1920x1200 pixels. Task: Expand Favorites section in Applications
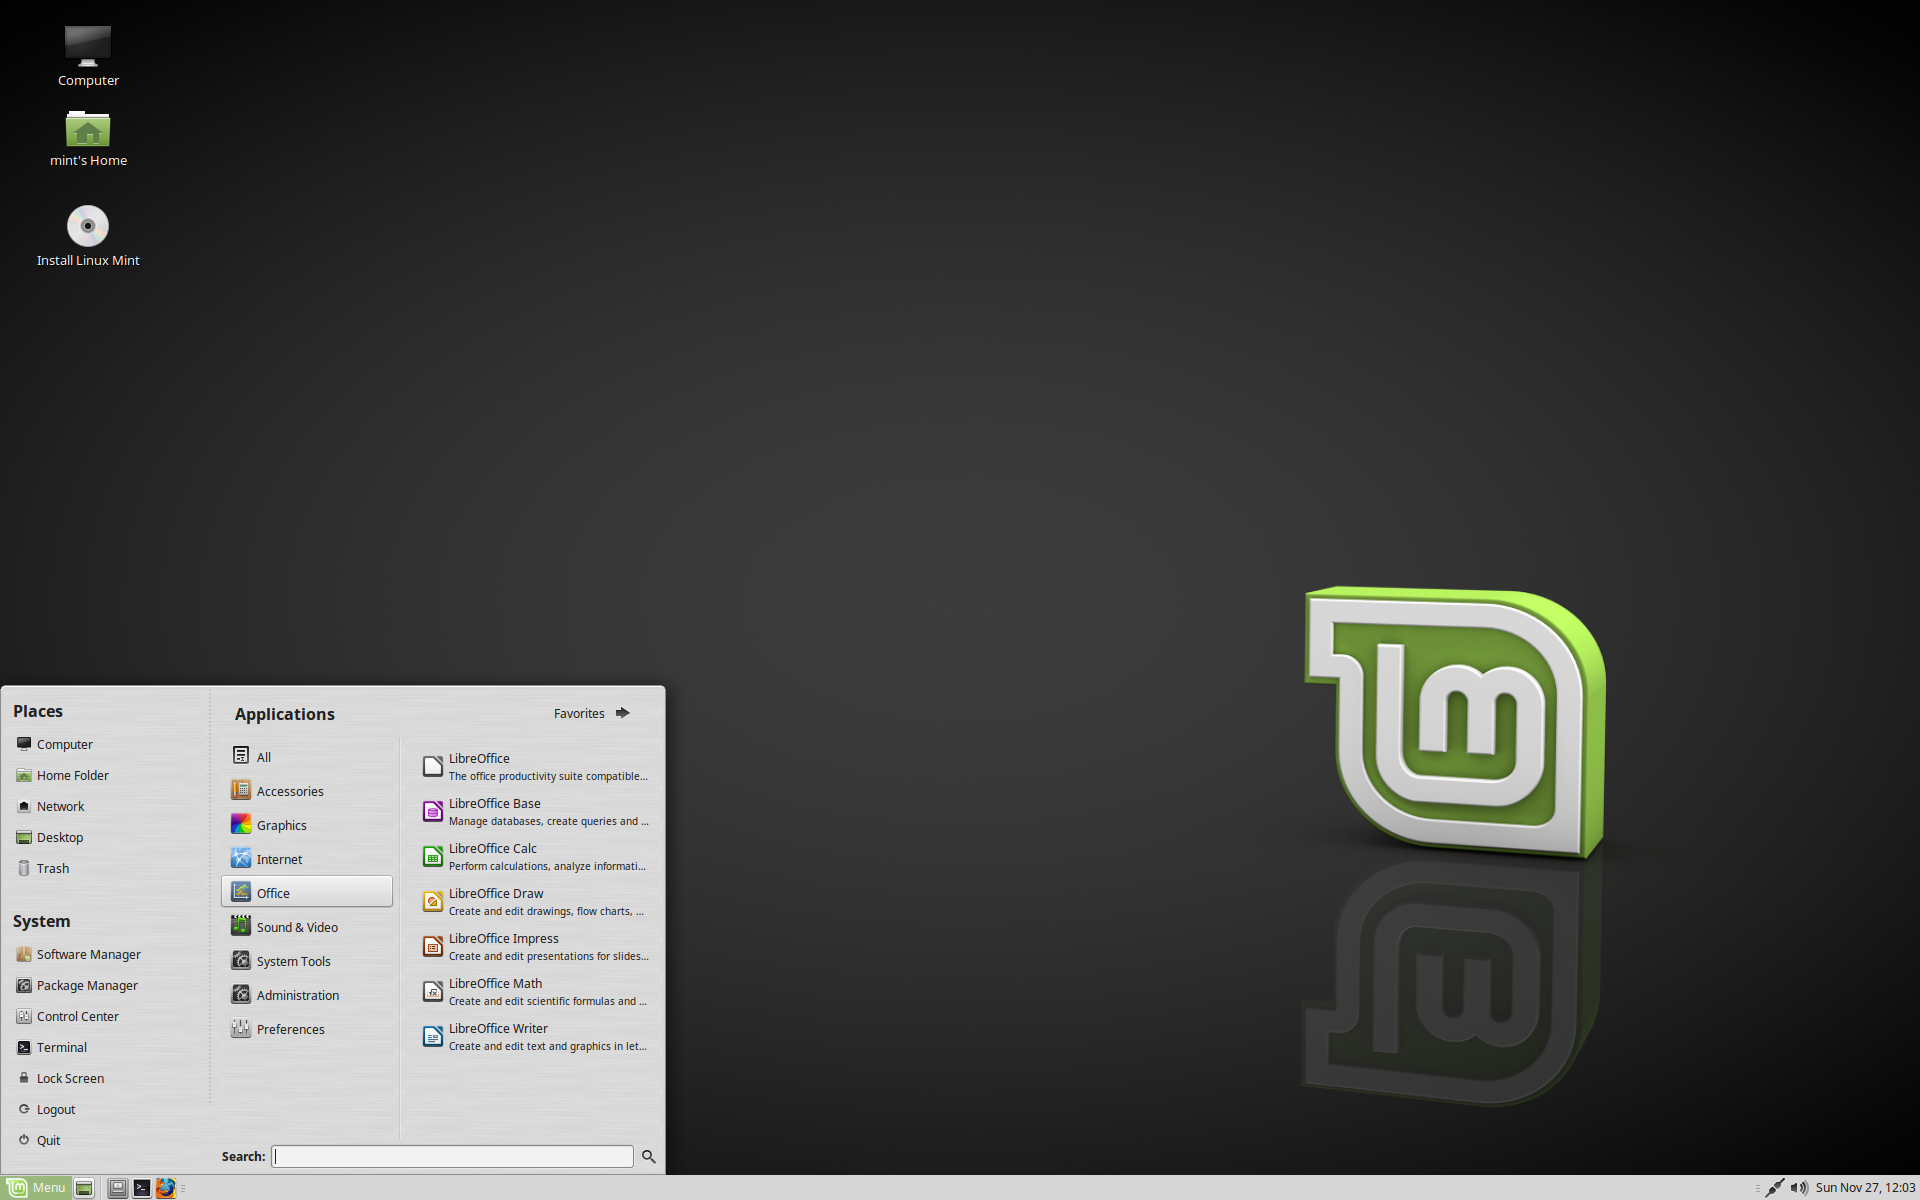point(623,712)
